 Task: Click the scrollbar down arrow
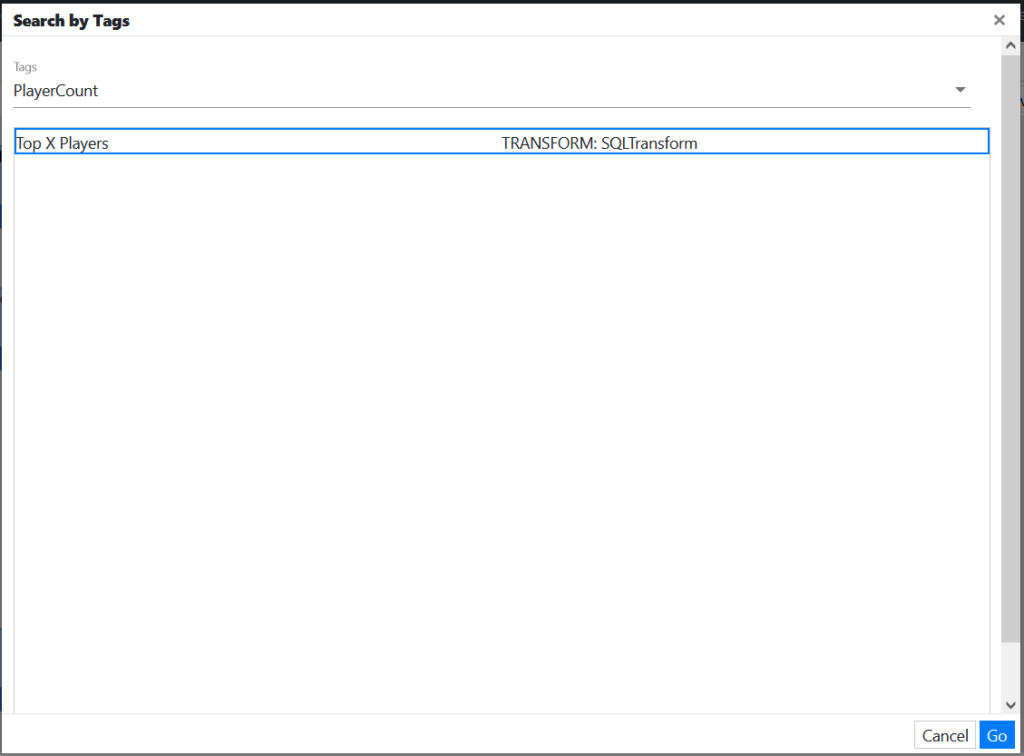point(1010,704)
